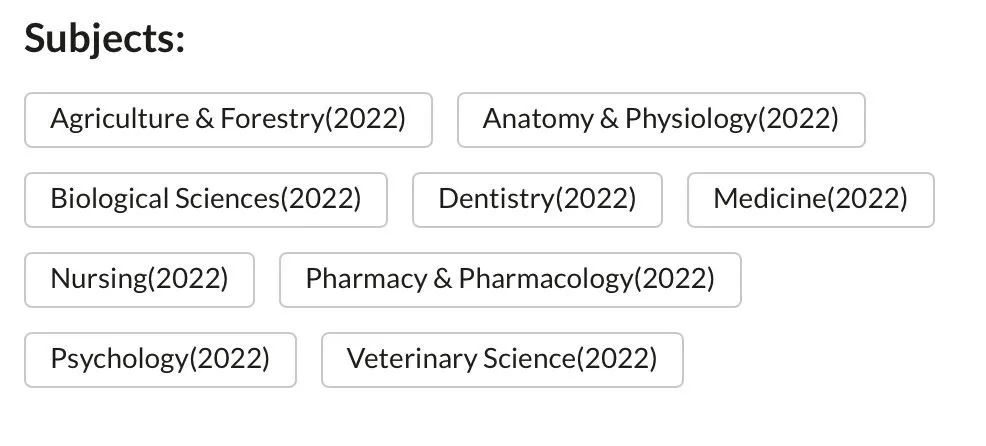The height and width of the screenshot is (446, 986).
Task: View the Dentistry 2022 ranking link
Action: (x=537, y=200)
